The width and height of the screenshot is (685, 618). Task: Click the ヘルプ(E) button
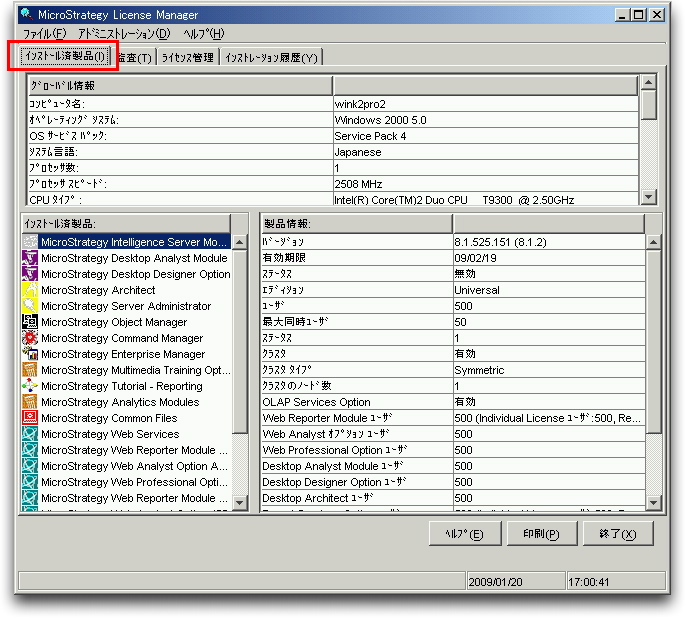point(465,534)
